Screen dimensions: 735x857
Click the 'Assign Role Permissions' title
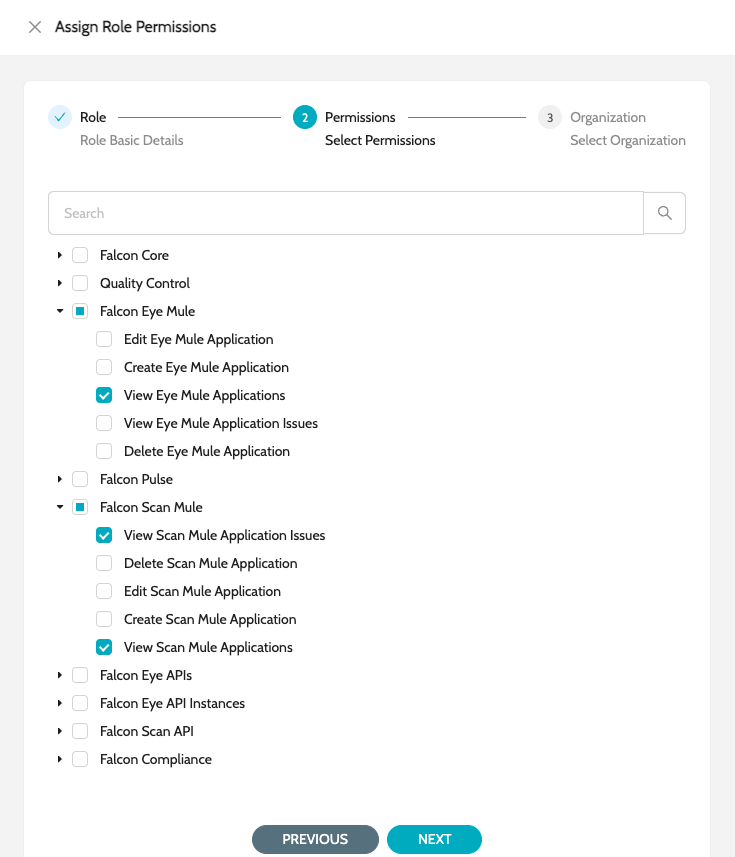click(x=136, y=27)
